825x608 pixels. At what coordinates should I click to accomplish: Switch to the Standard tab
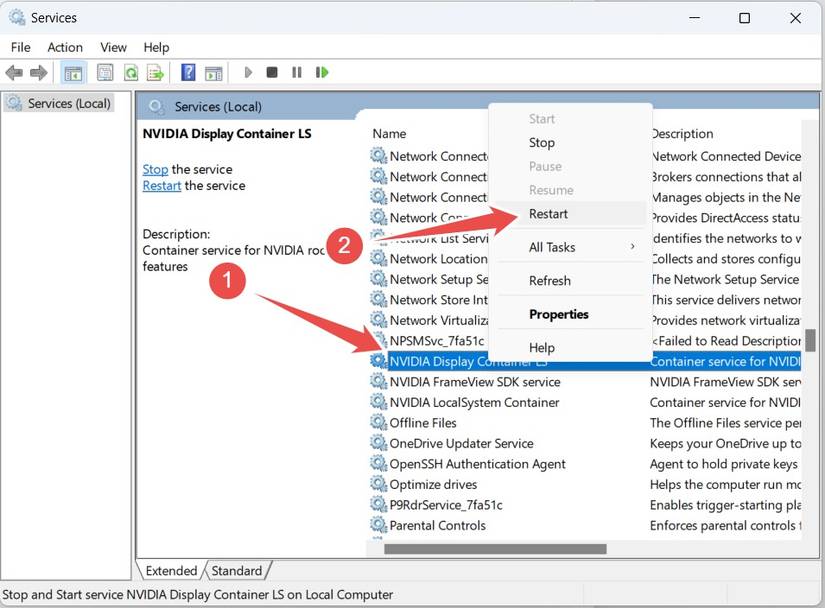point(236,570)
